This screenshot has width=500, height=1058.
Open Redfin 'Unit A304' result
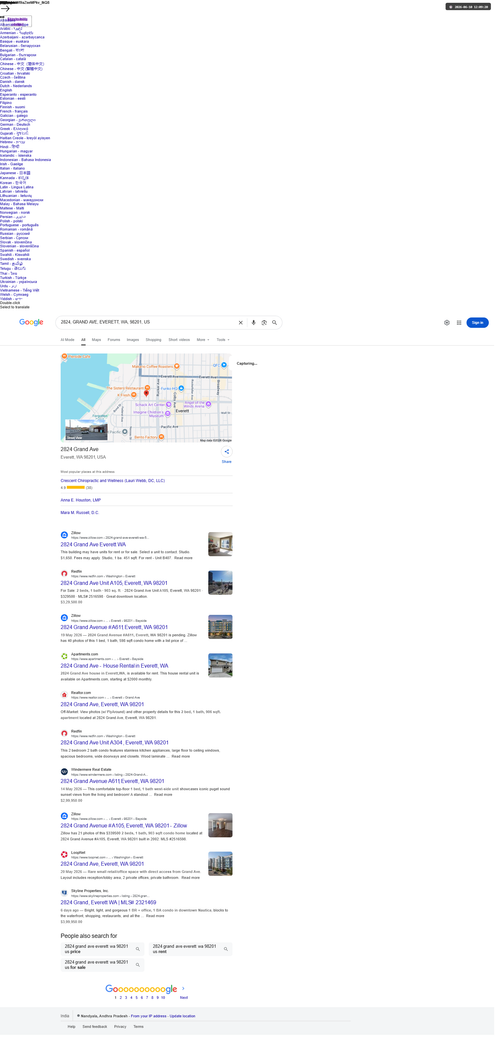(115, 742)
